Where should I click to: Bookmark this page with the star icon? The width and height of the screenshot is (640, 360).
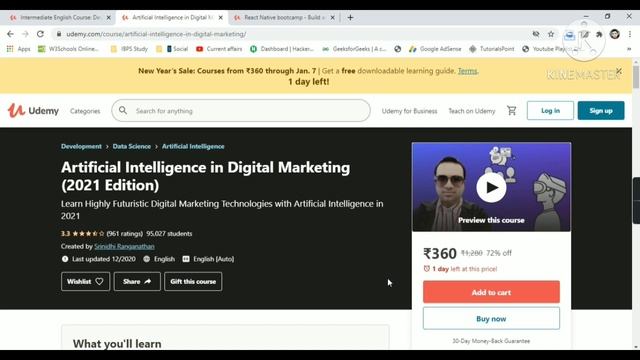(x=551, y=34)
